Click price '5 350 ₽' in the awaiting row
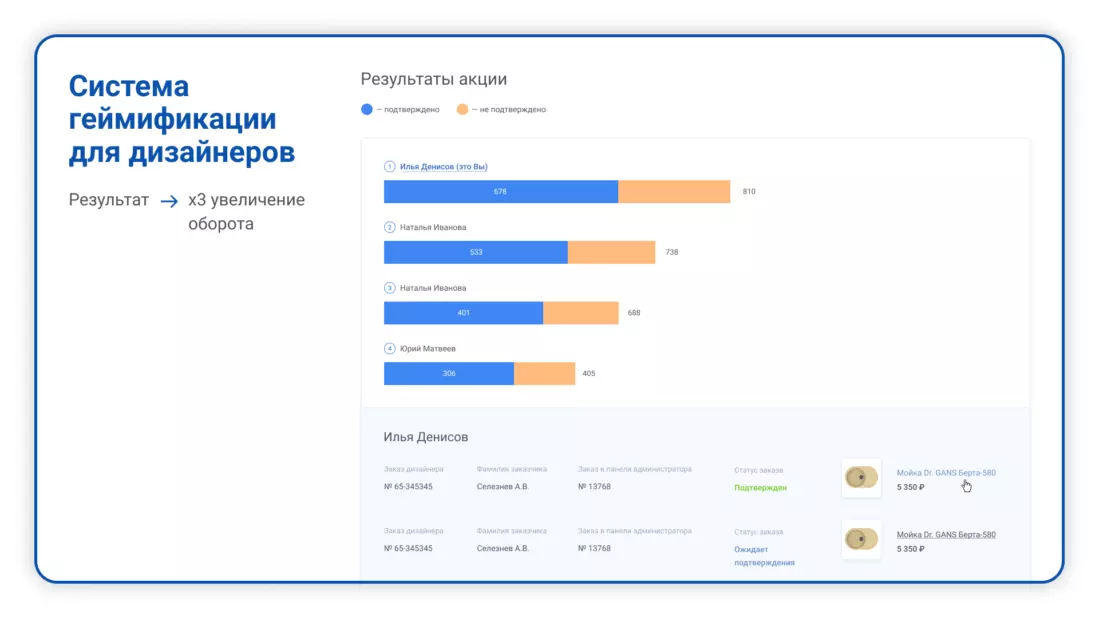Screen dimensions: 1099x618 coord(910,549)
